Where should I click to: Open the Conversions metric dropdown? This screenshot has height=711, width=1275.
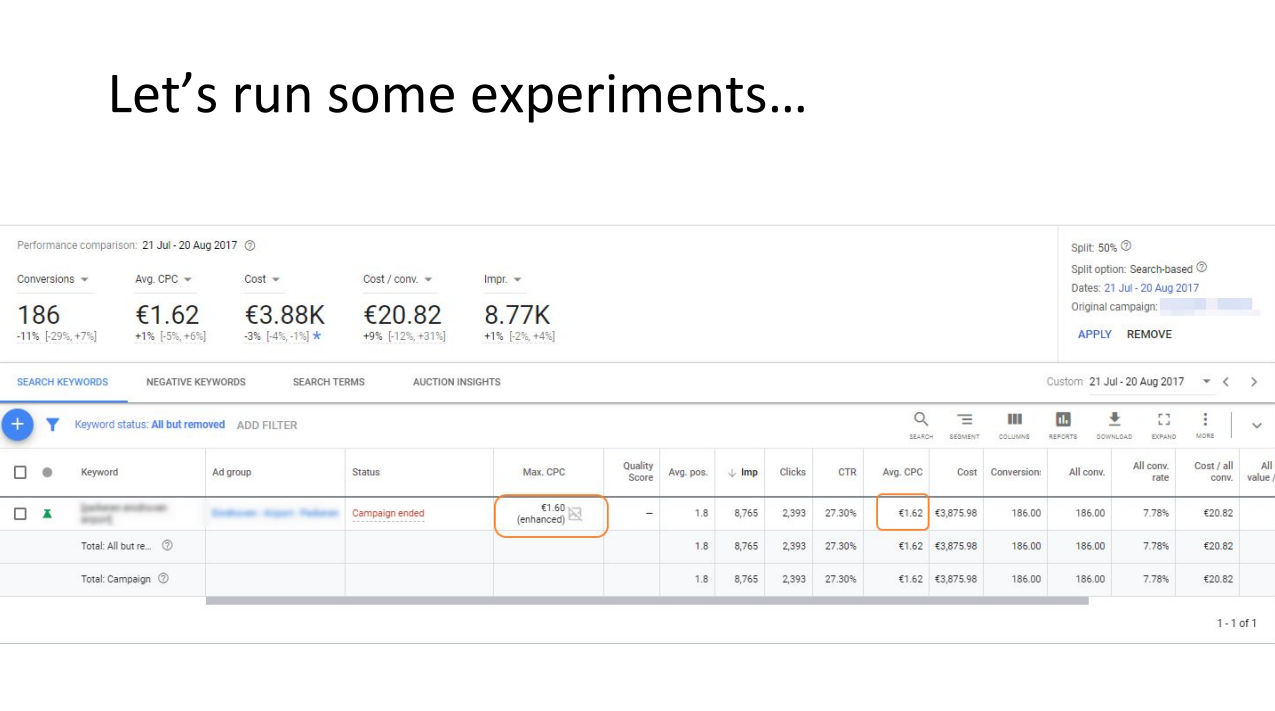point(53,279)
